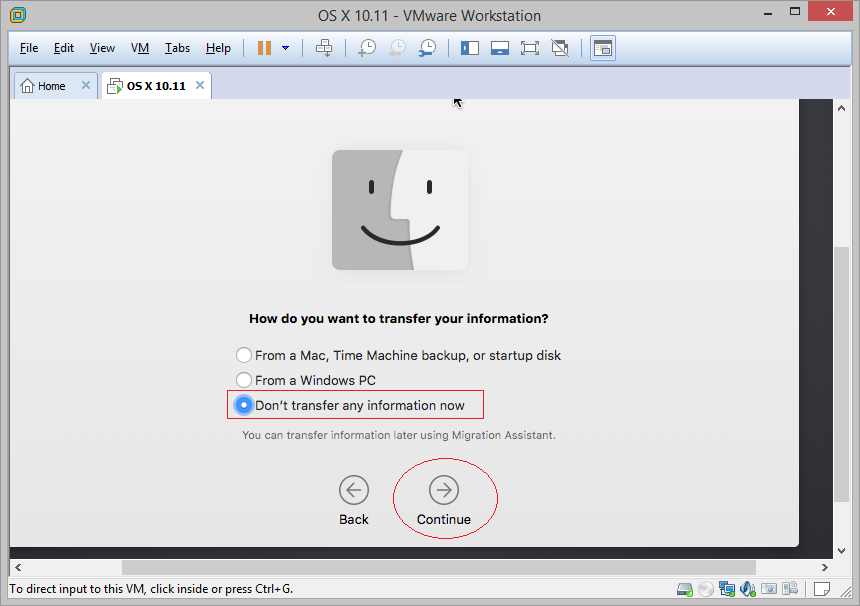Click the status bar 'To direct input' message
The height and width of the screenshot is (606, 860).
pos(151,589)
